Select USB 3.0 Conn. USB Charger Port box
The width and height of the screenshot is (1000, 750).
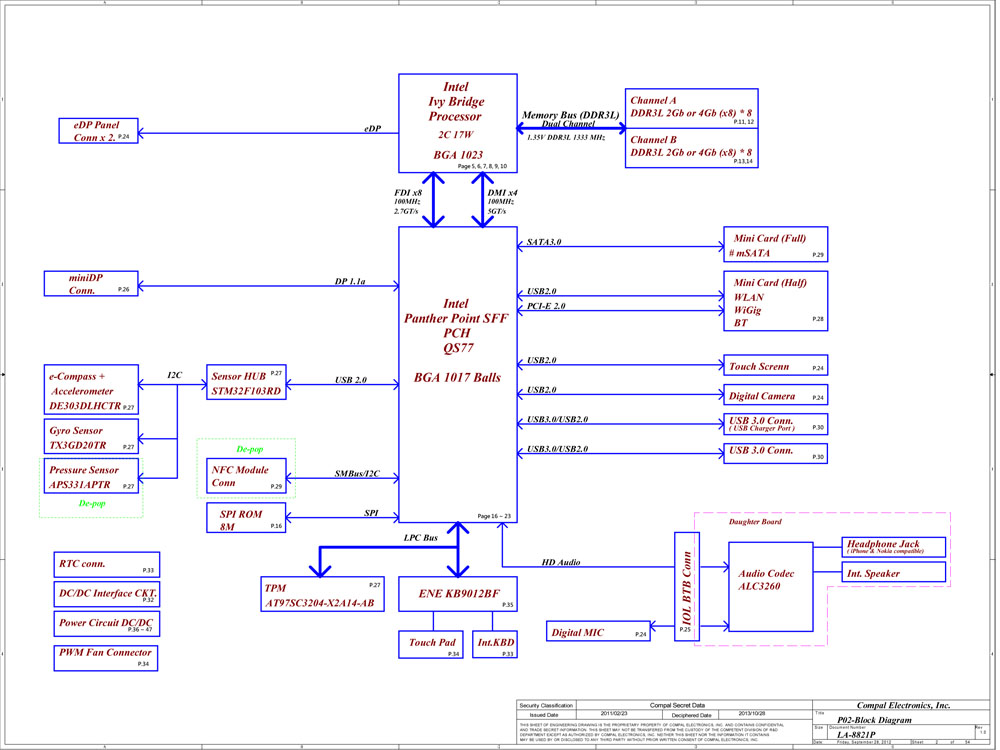777,424
